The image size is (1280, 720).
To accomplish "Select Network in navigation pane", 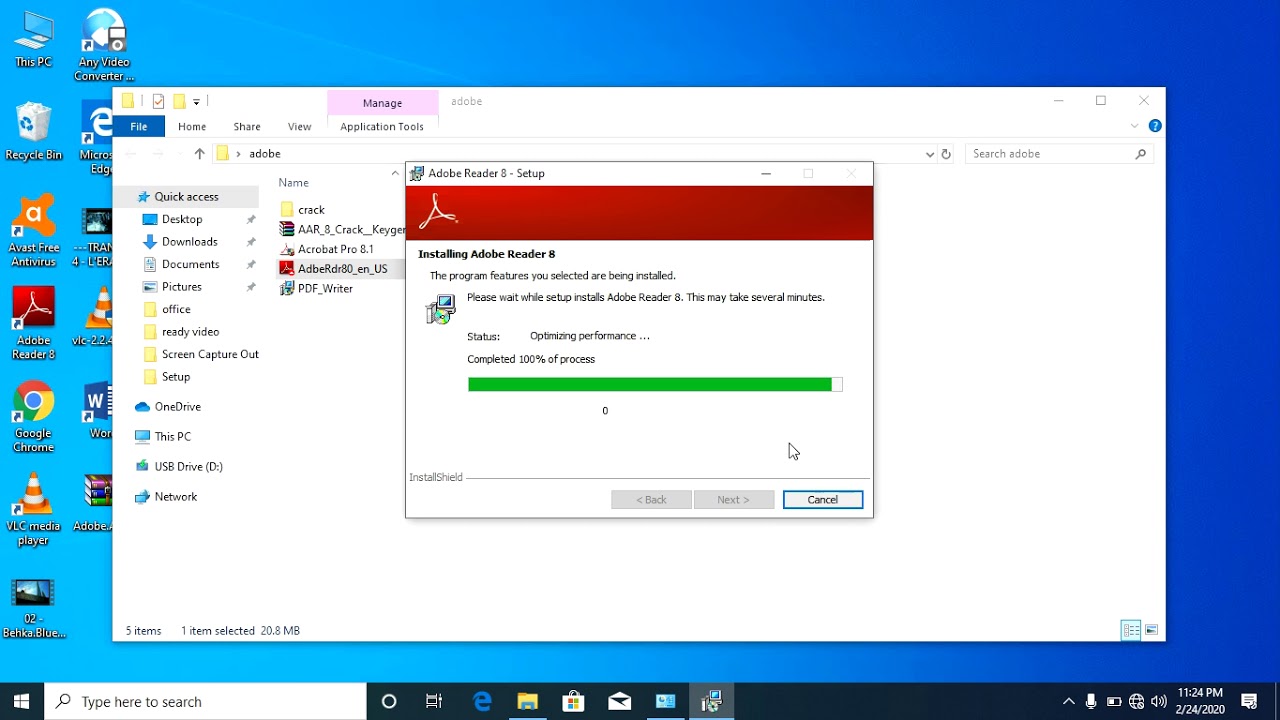I will [x=176, y=497].
